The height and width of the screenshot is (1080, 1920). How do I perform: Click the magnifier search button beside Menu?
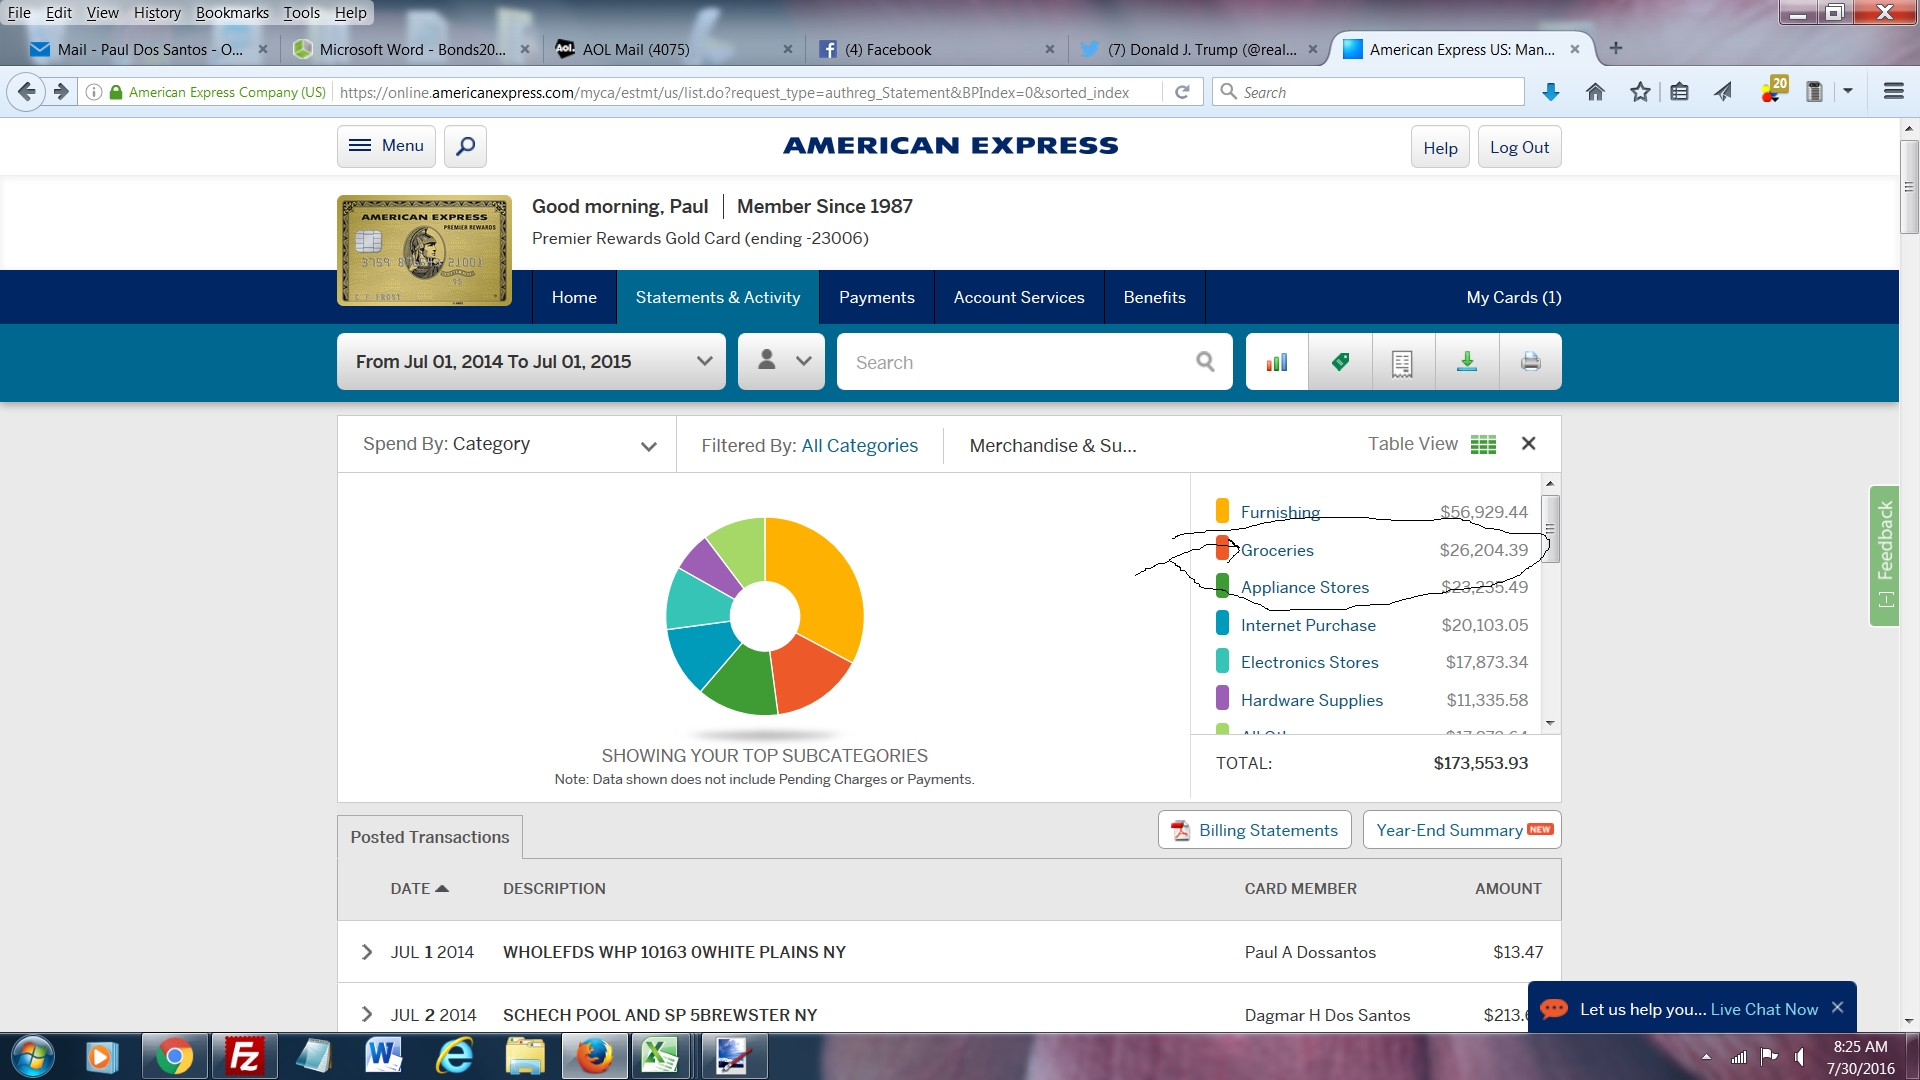465,146
